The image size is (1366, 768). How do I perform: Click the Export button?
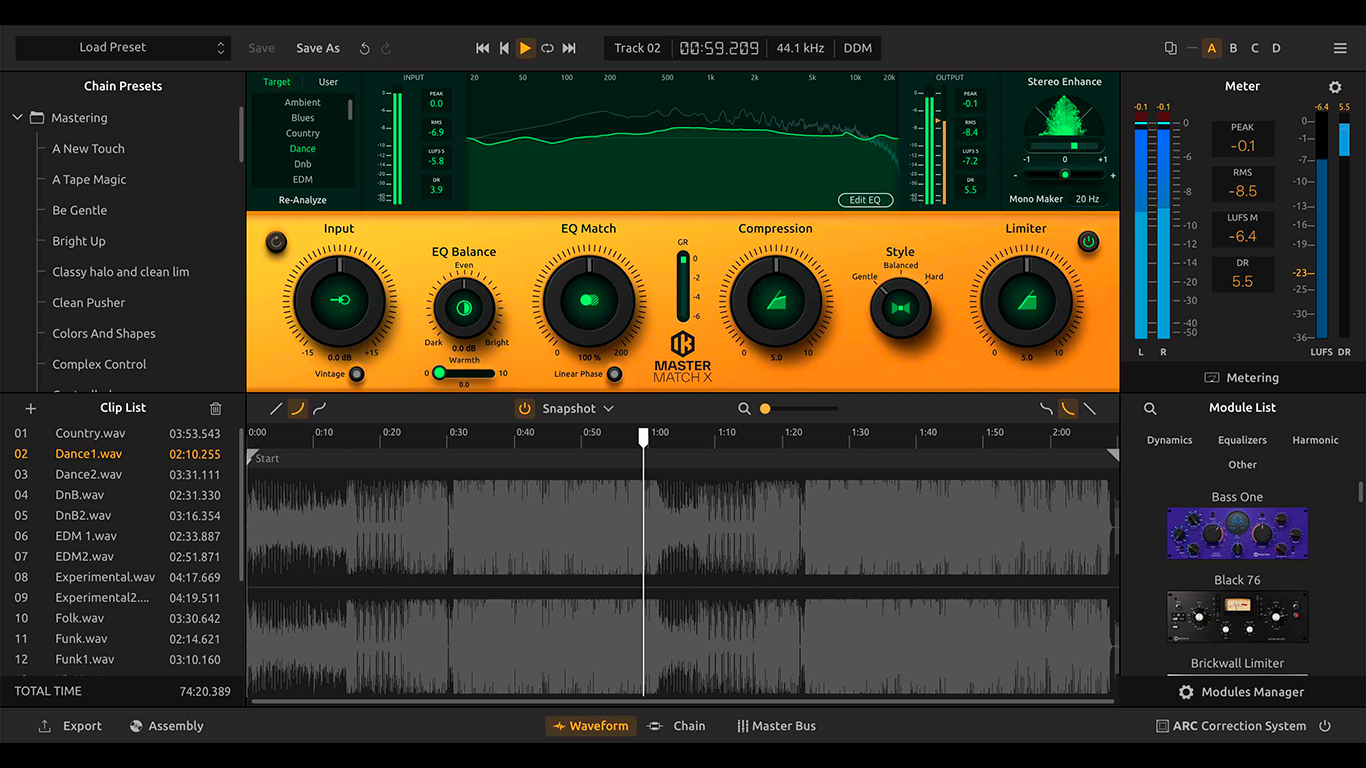click(70, 726)
